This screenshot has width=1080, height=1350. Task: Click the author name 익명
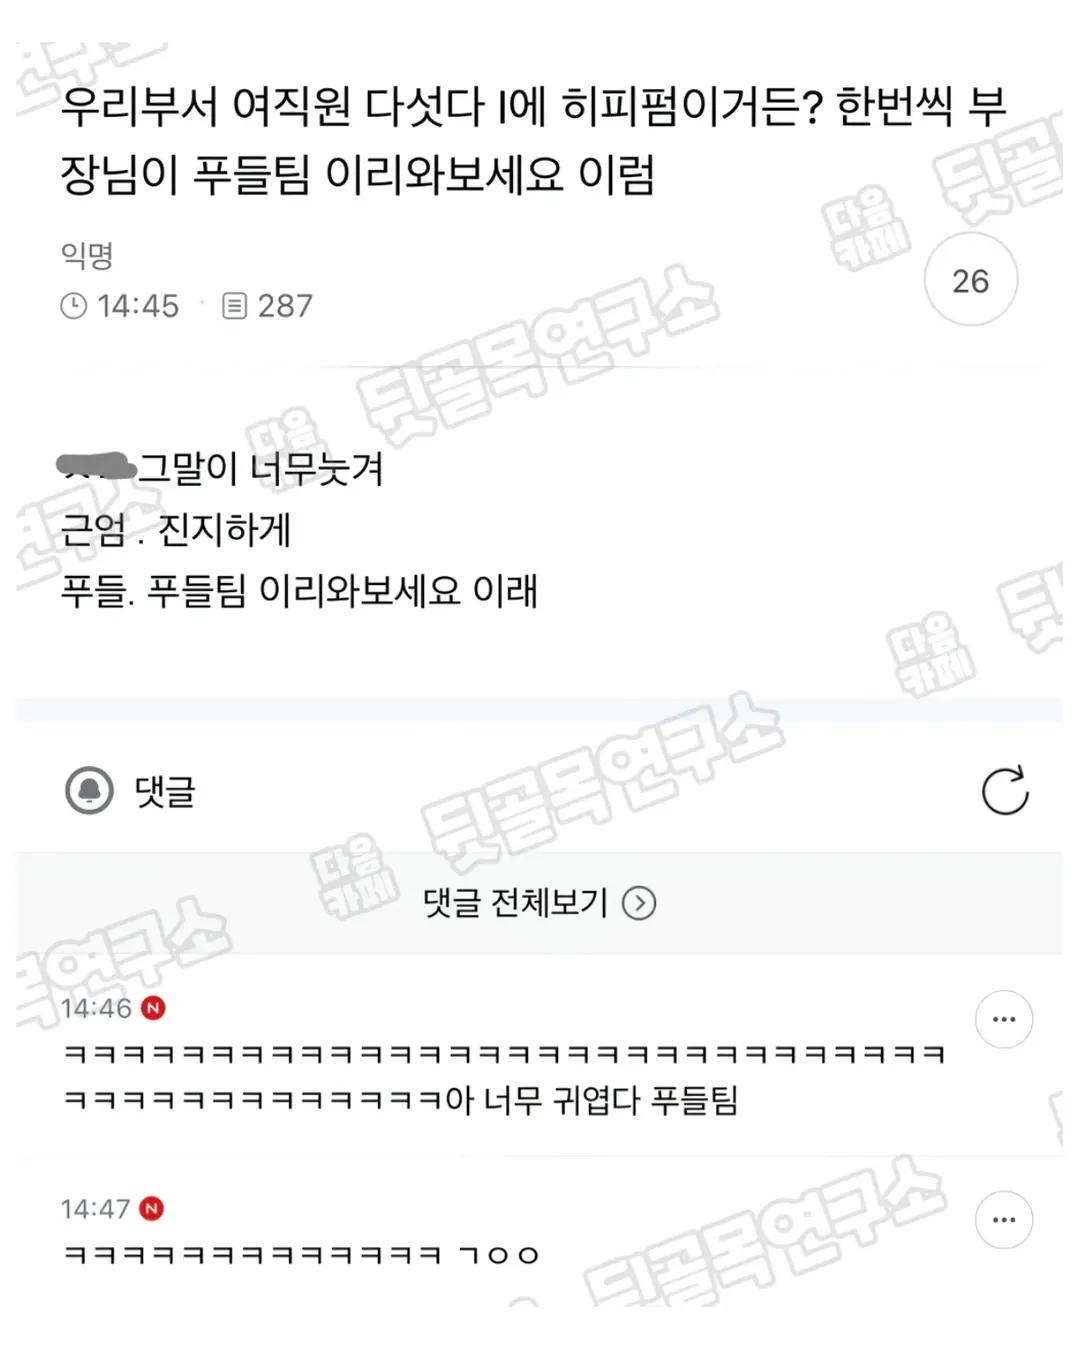click(x=87, y=256)
